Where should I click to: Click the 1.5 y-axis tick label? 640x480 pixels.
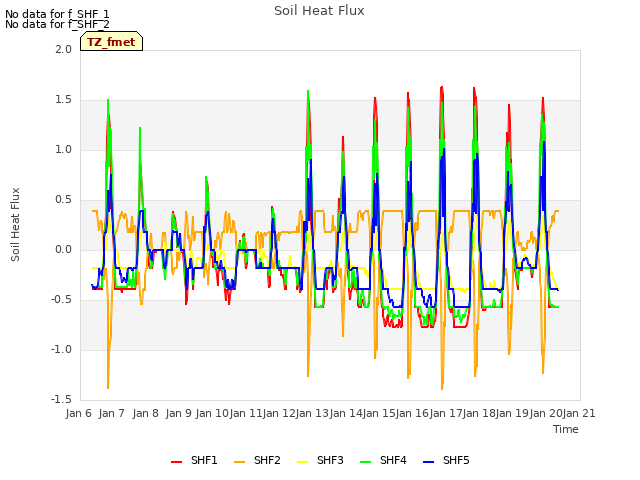tap(63, 100)
